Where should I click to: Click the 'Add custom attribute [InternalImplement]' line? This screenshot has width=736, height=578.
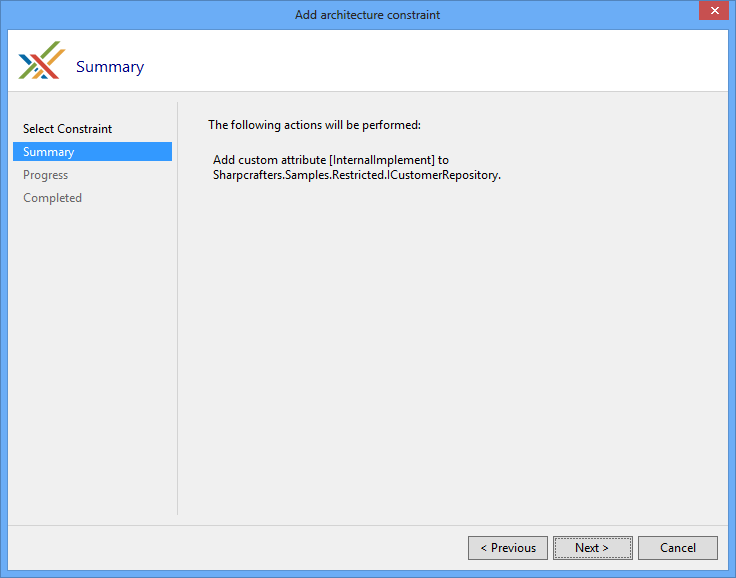(330, 160)
